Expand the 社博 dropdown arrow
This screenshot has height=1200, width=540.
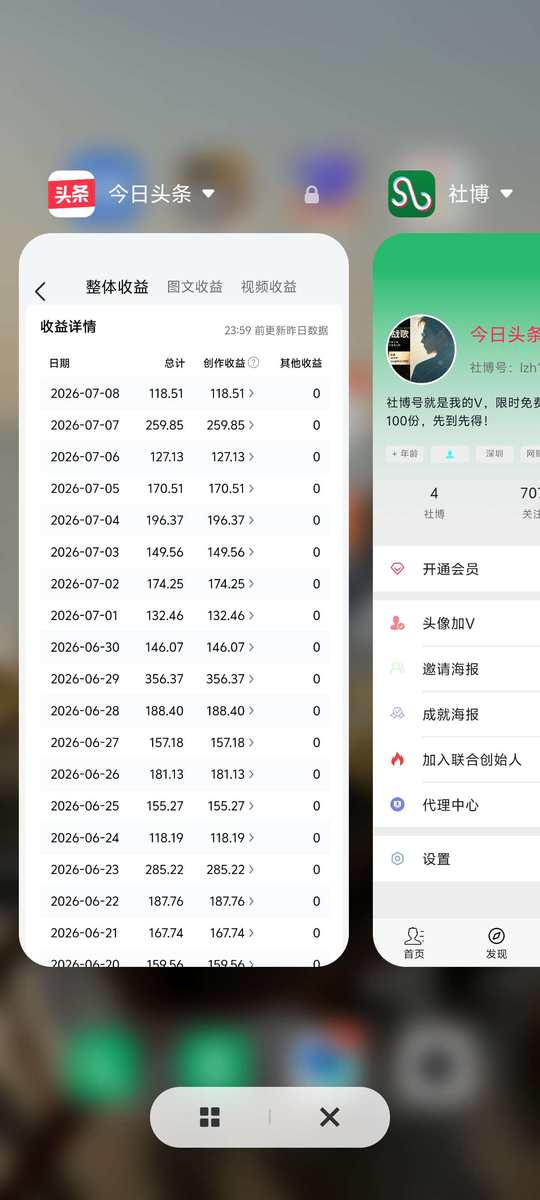pos(506,194)
